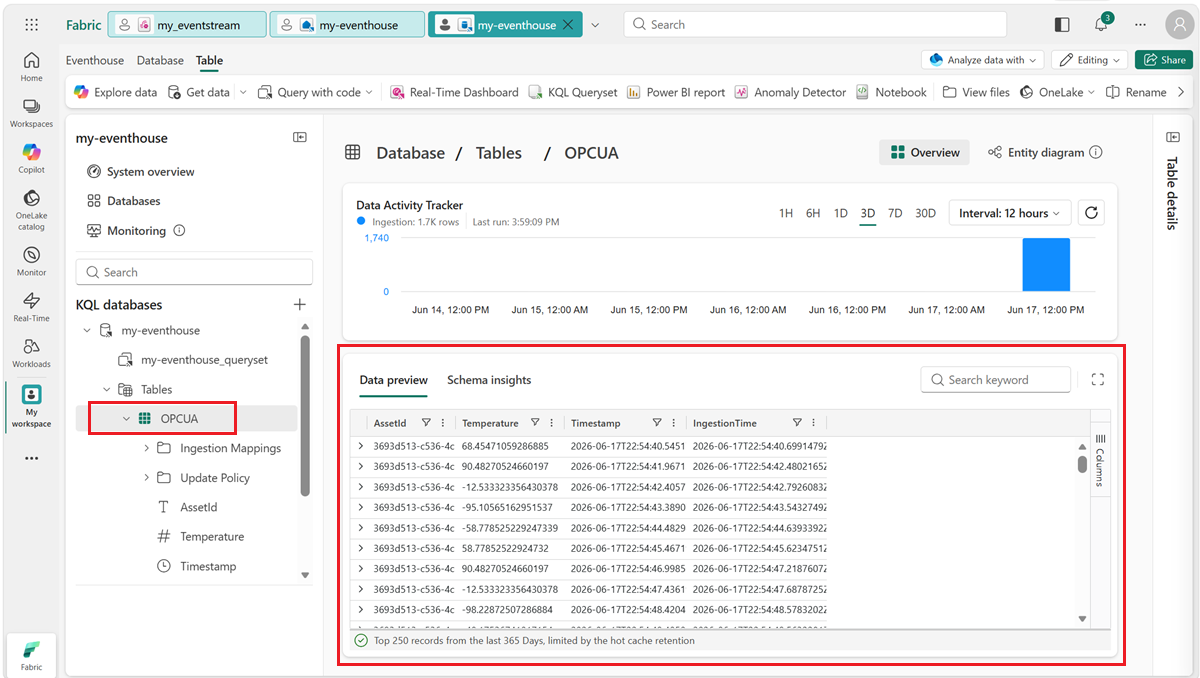Click KQL Queryset in toolbar
The width and height of the screenshot is (1200, 678).
click(x=573, y=92)
